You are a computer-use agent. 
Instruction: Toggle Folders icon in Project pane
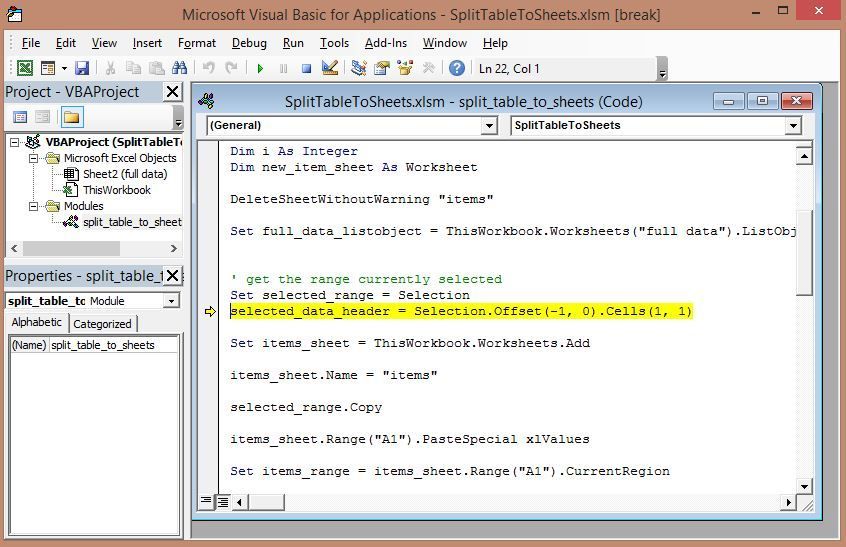coord(72,117)
